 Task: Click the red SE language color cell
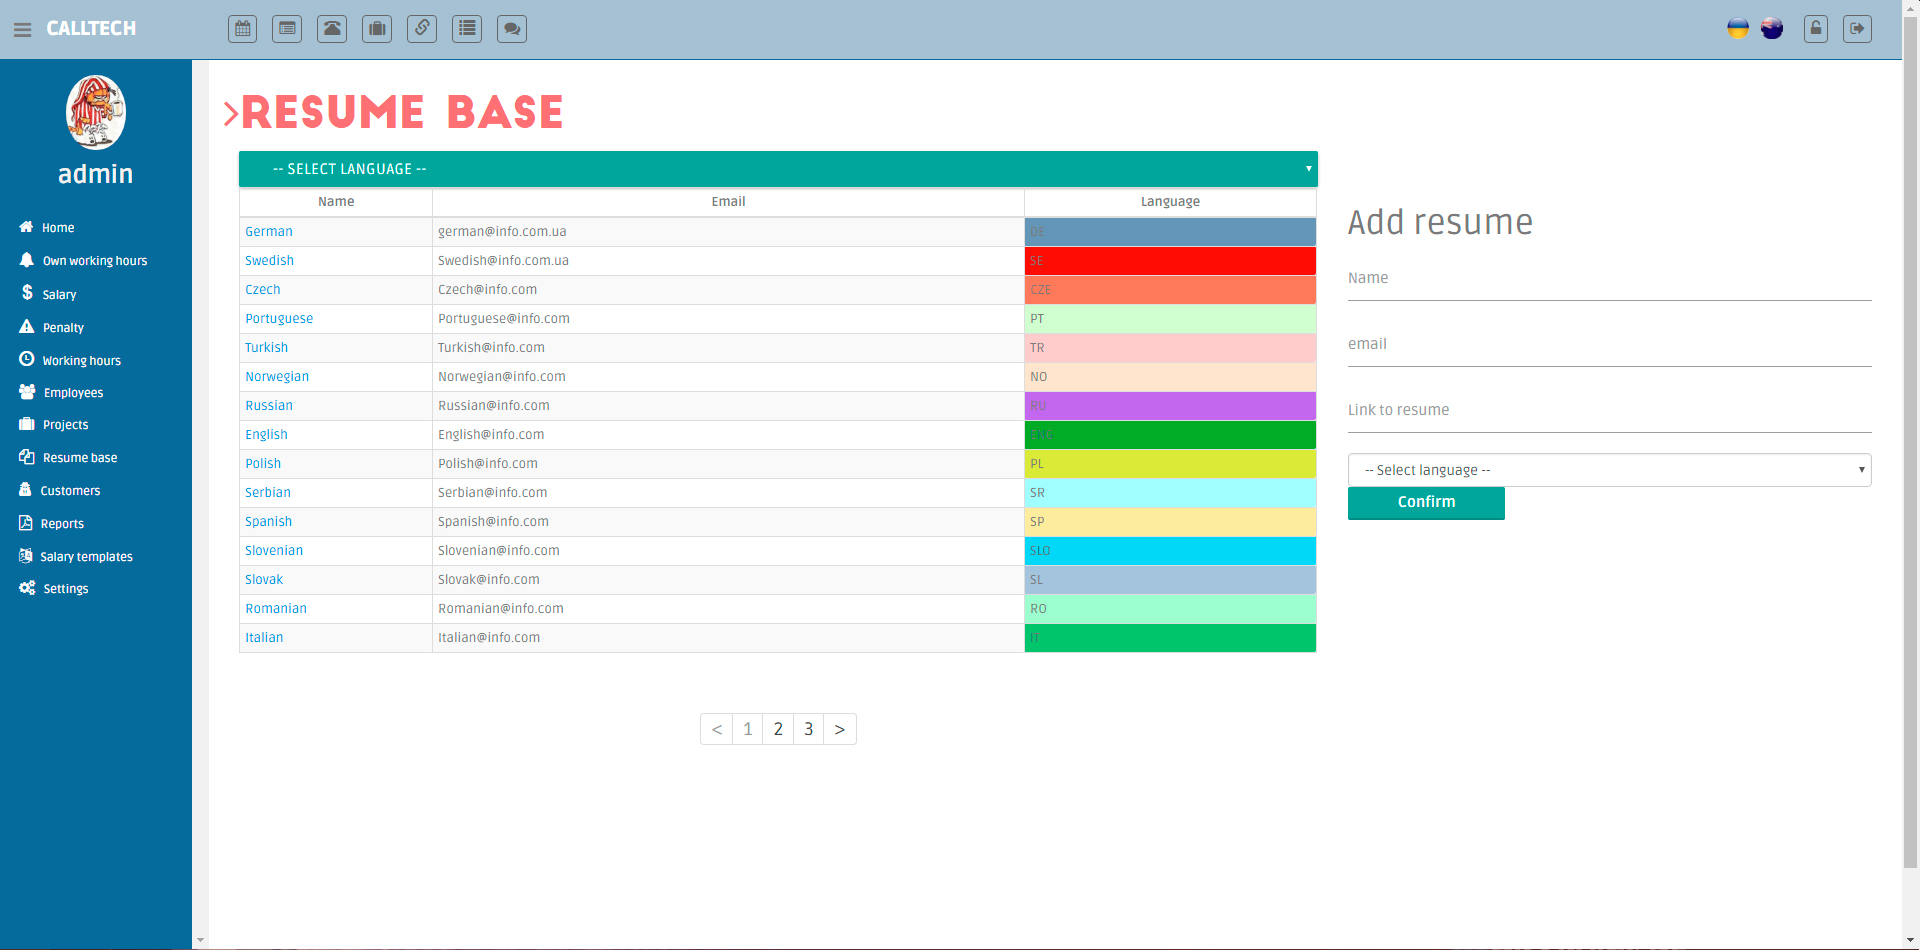click(1170, 261)
